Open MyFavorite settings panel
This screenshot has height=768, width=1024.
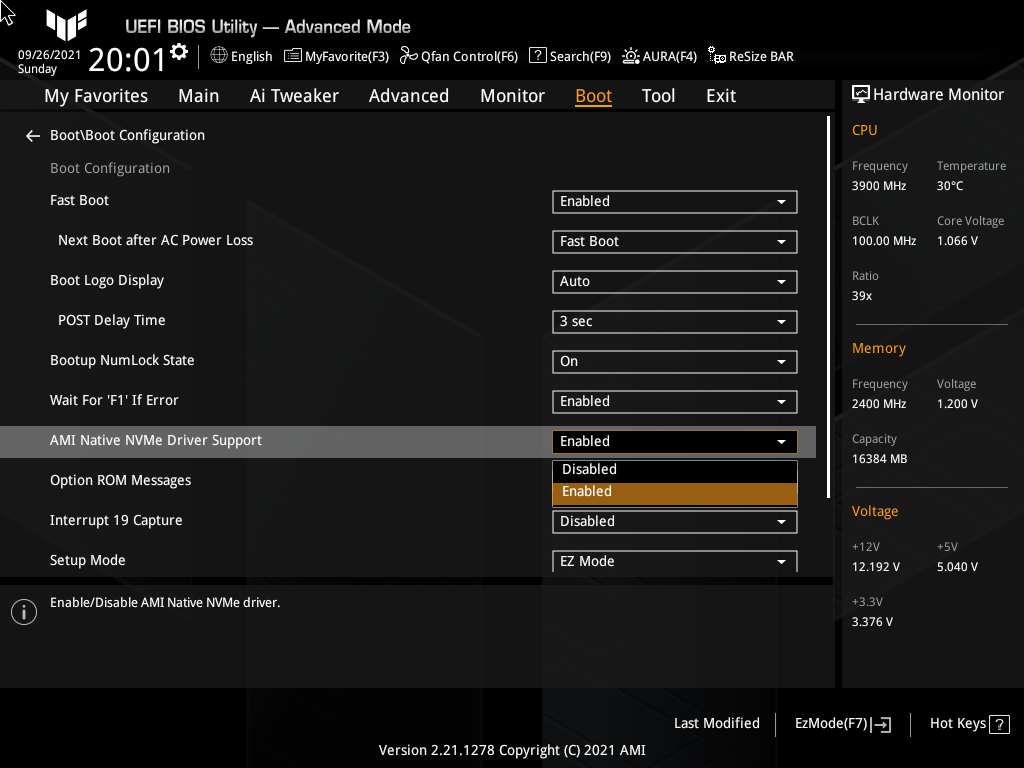336,56
